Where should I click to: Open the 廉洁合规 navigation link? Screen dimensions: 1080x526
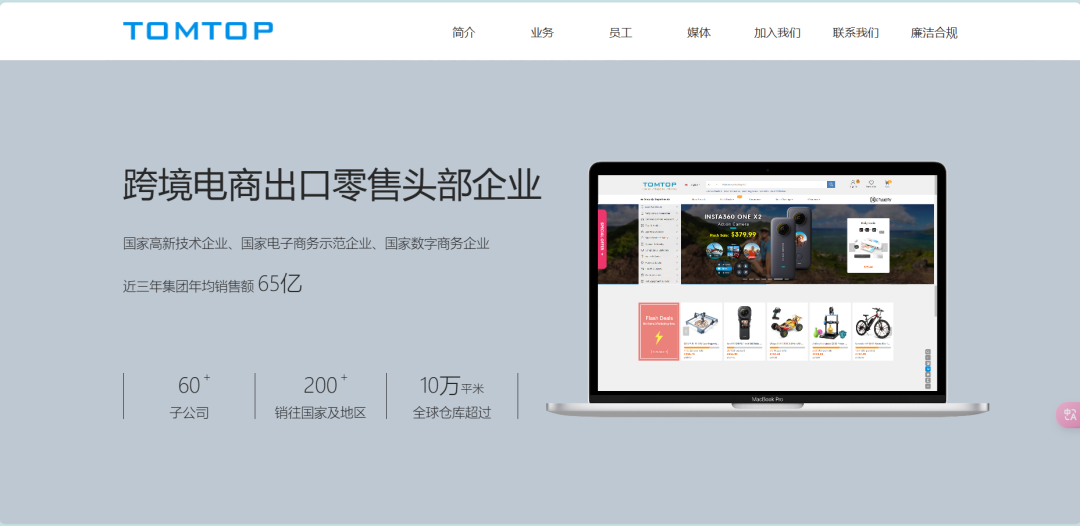pos(934,32)
